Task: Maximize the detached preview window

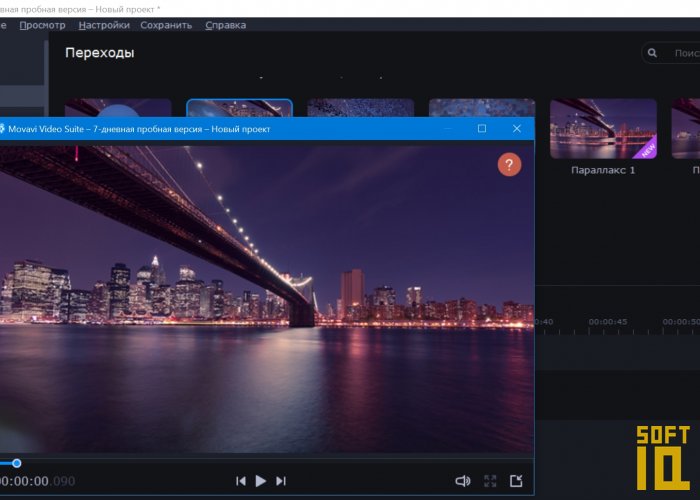Action: pos(482,129)
